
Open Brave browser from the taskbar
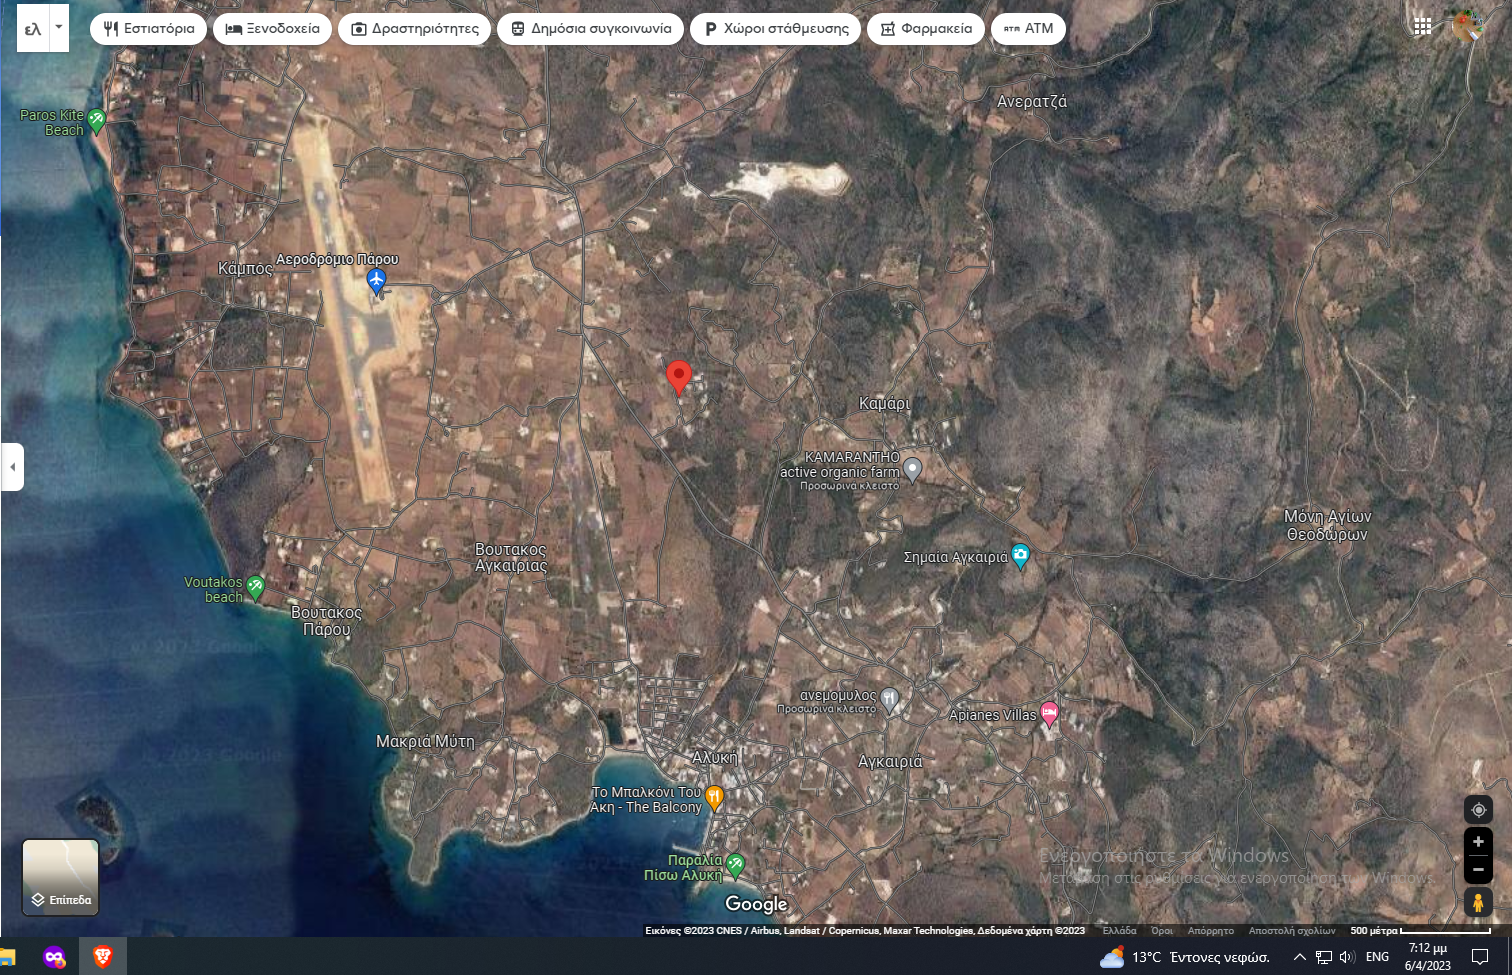tap(102, 957)
